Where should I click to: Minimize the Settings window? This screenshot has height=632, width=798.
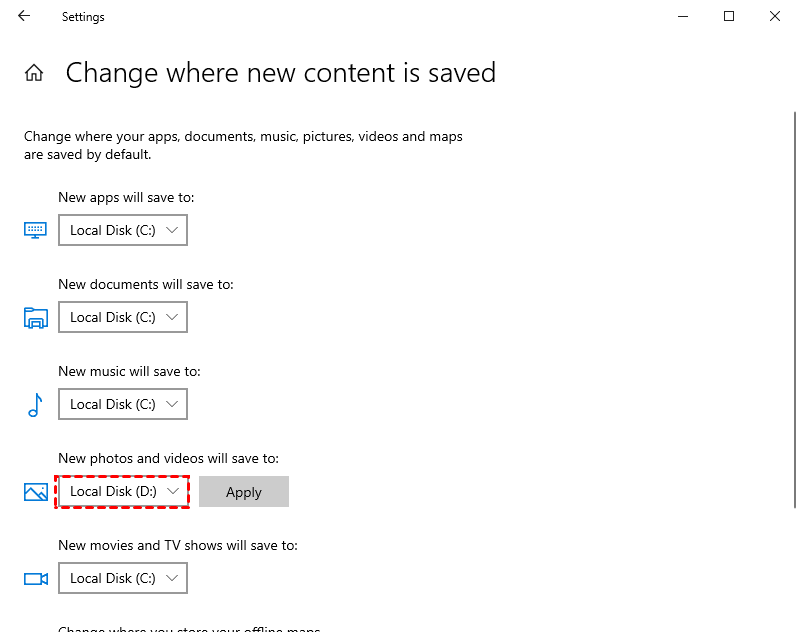683,16
